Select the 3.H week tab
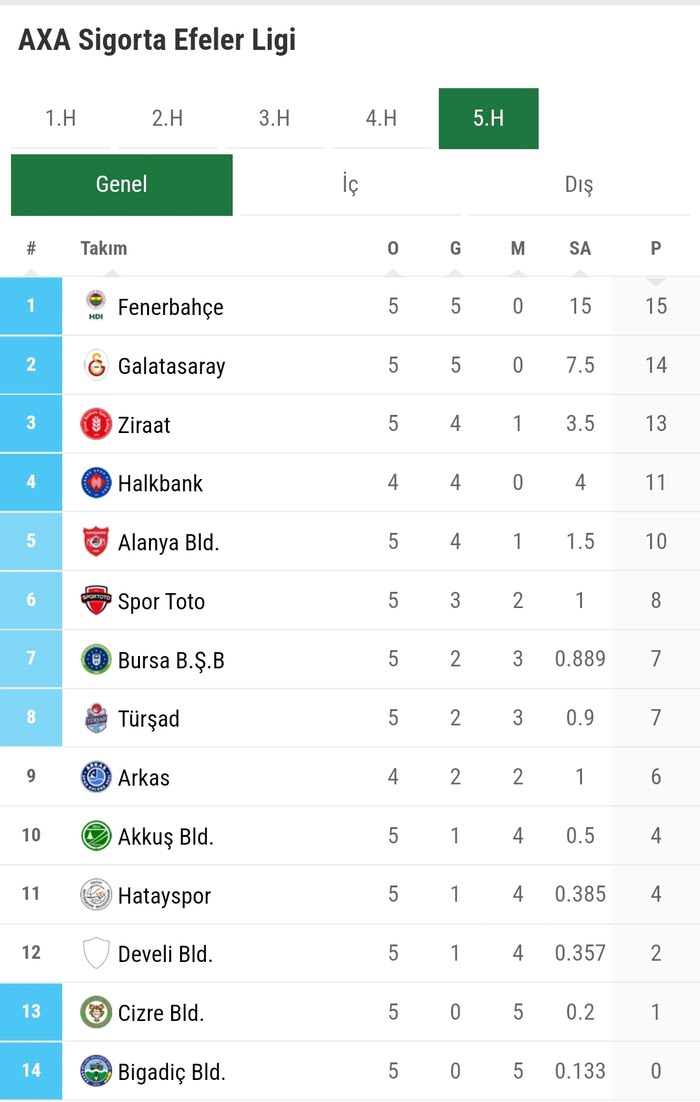 point(274,118)
